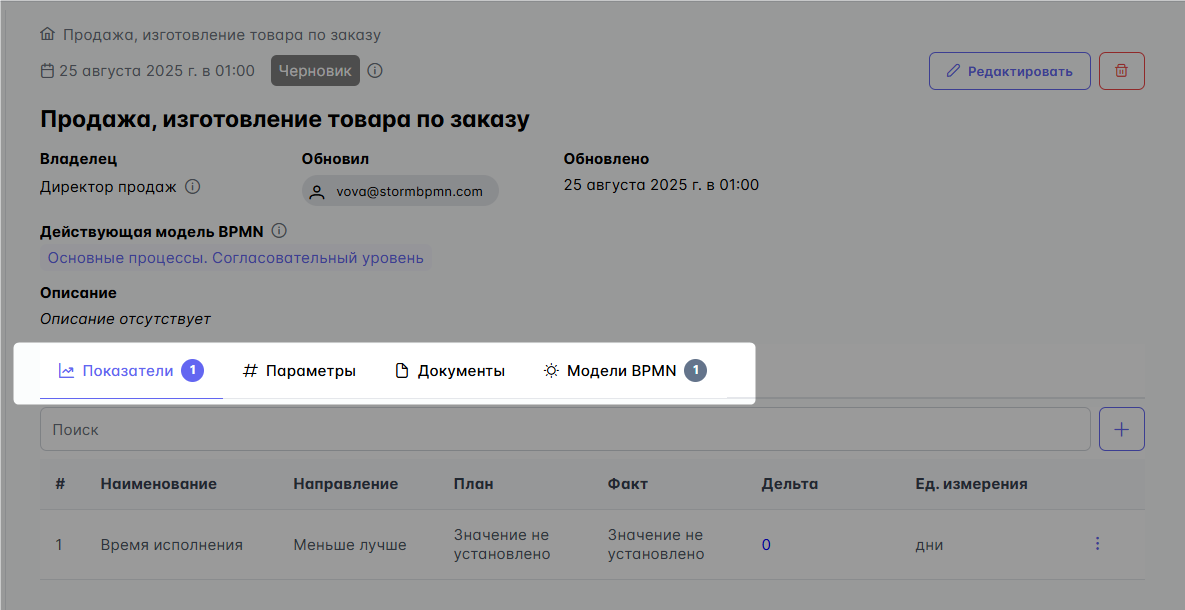
Task: Click the red trash delete icon
Action: coord(1121,71)
